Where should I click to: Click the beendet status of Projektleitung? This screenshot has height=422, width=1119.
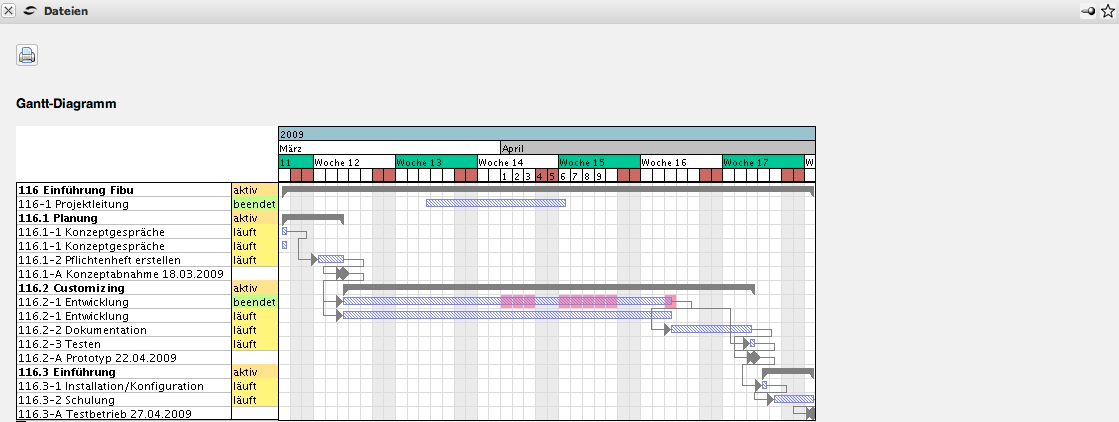254,204
